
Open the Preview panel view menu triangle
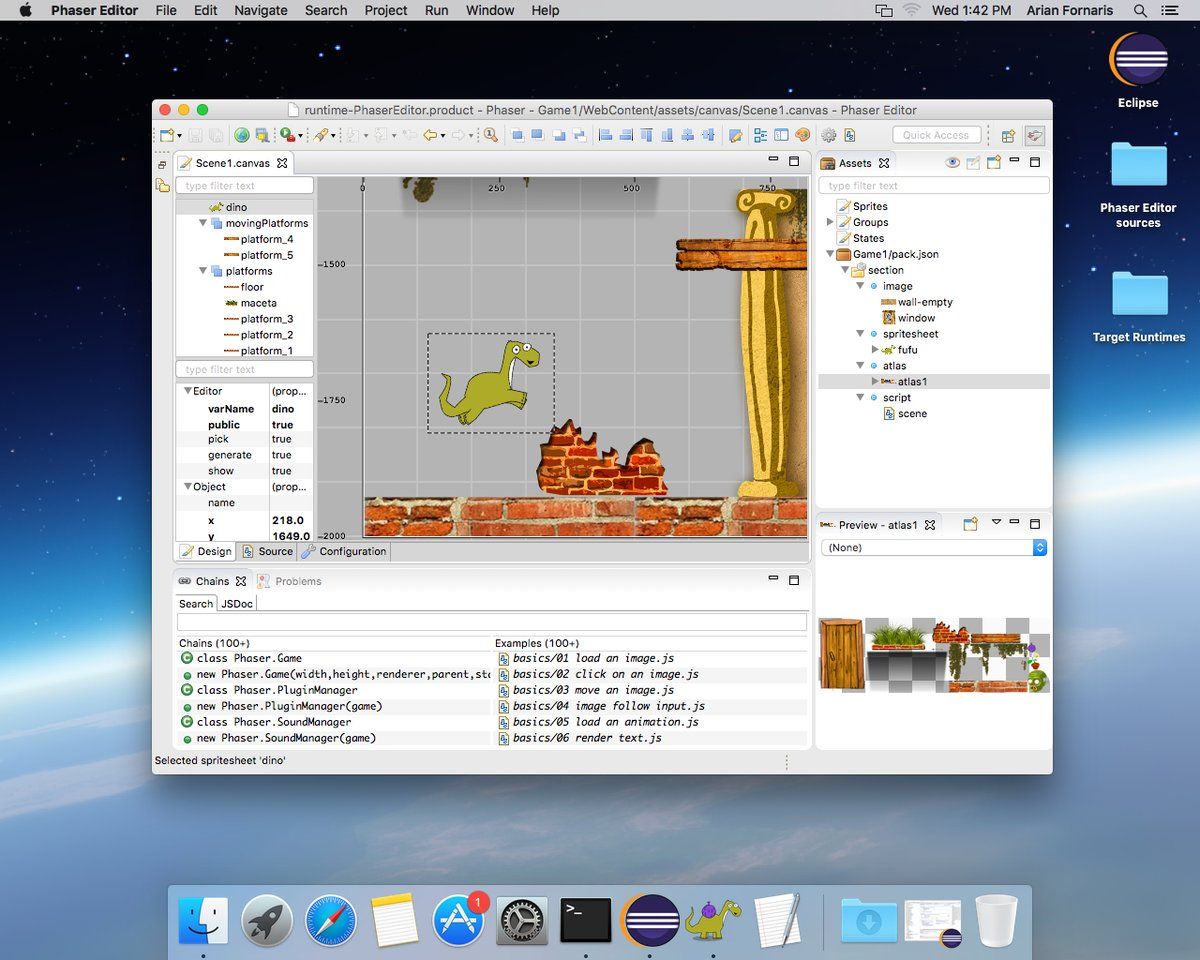[996, 523]
